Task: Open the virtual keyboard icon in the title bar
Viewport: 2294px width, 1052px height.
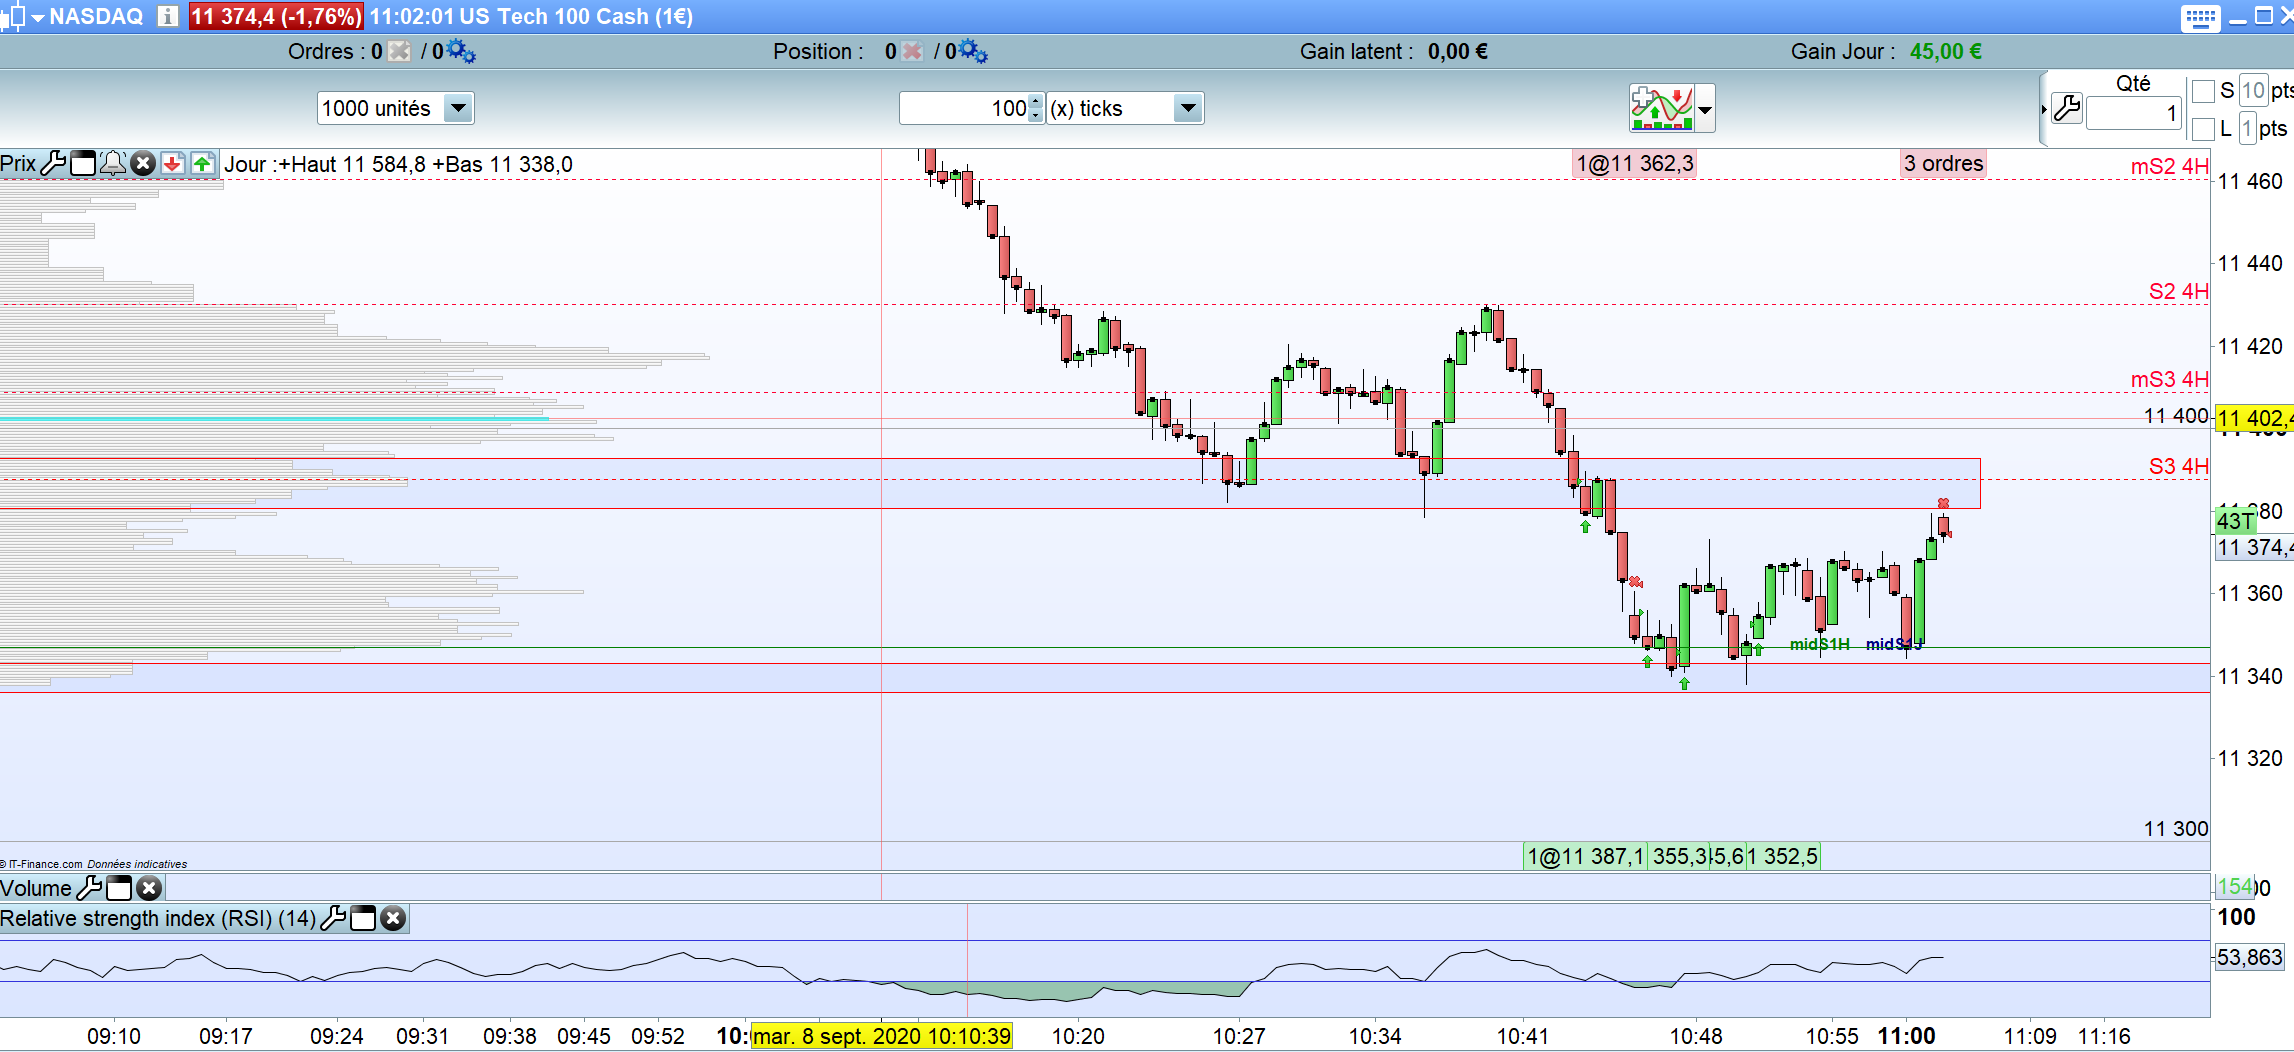Action: tap(2200, 17)
